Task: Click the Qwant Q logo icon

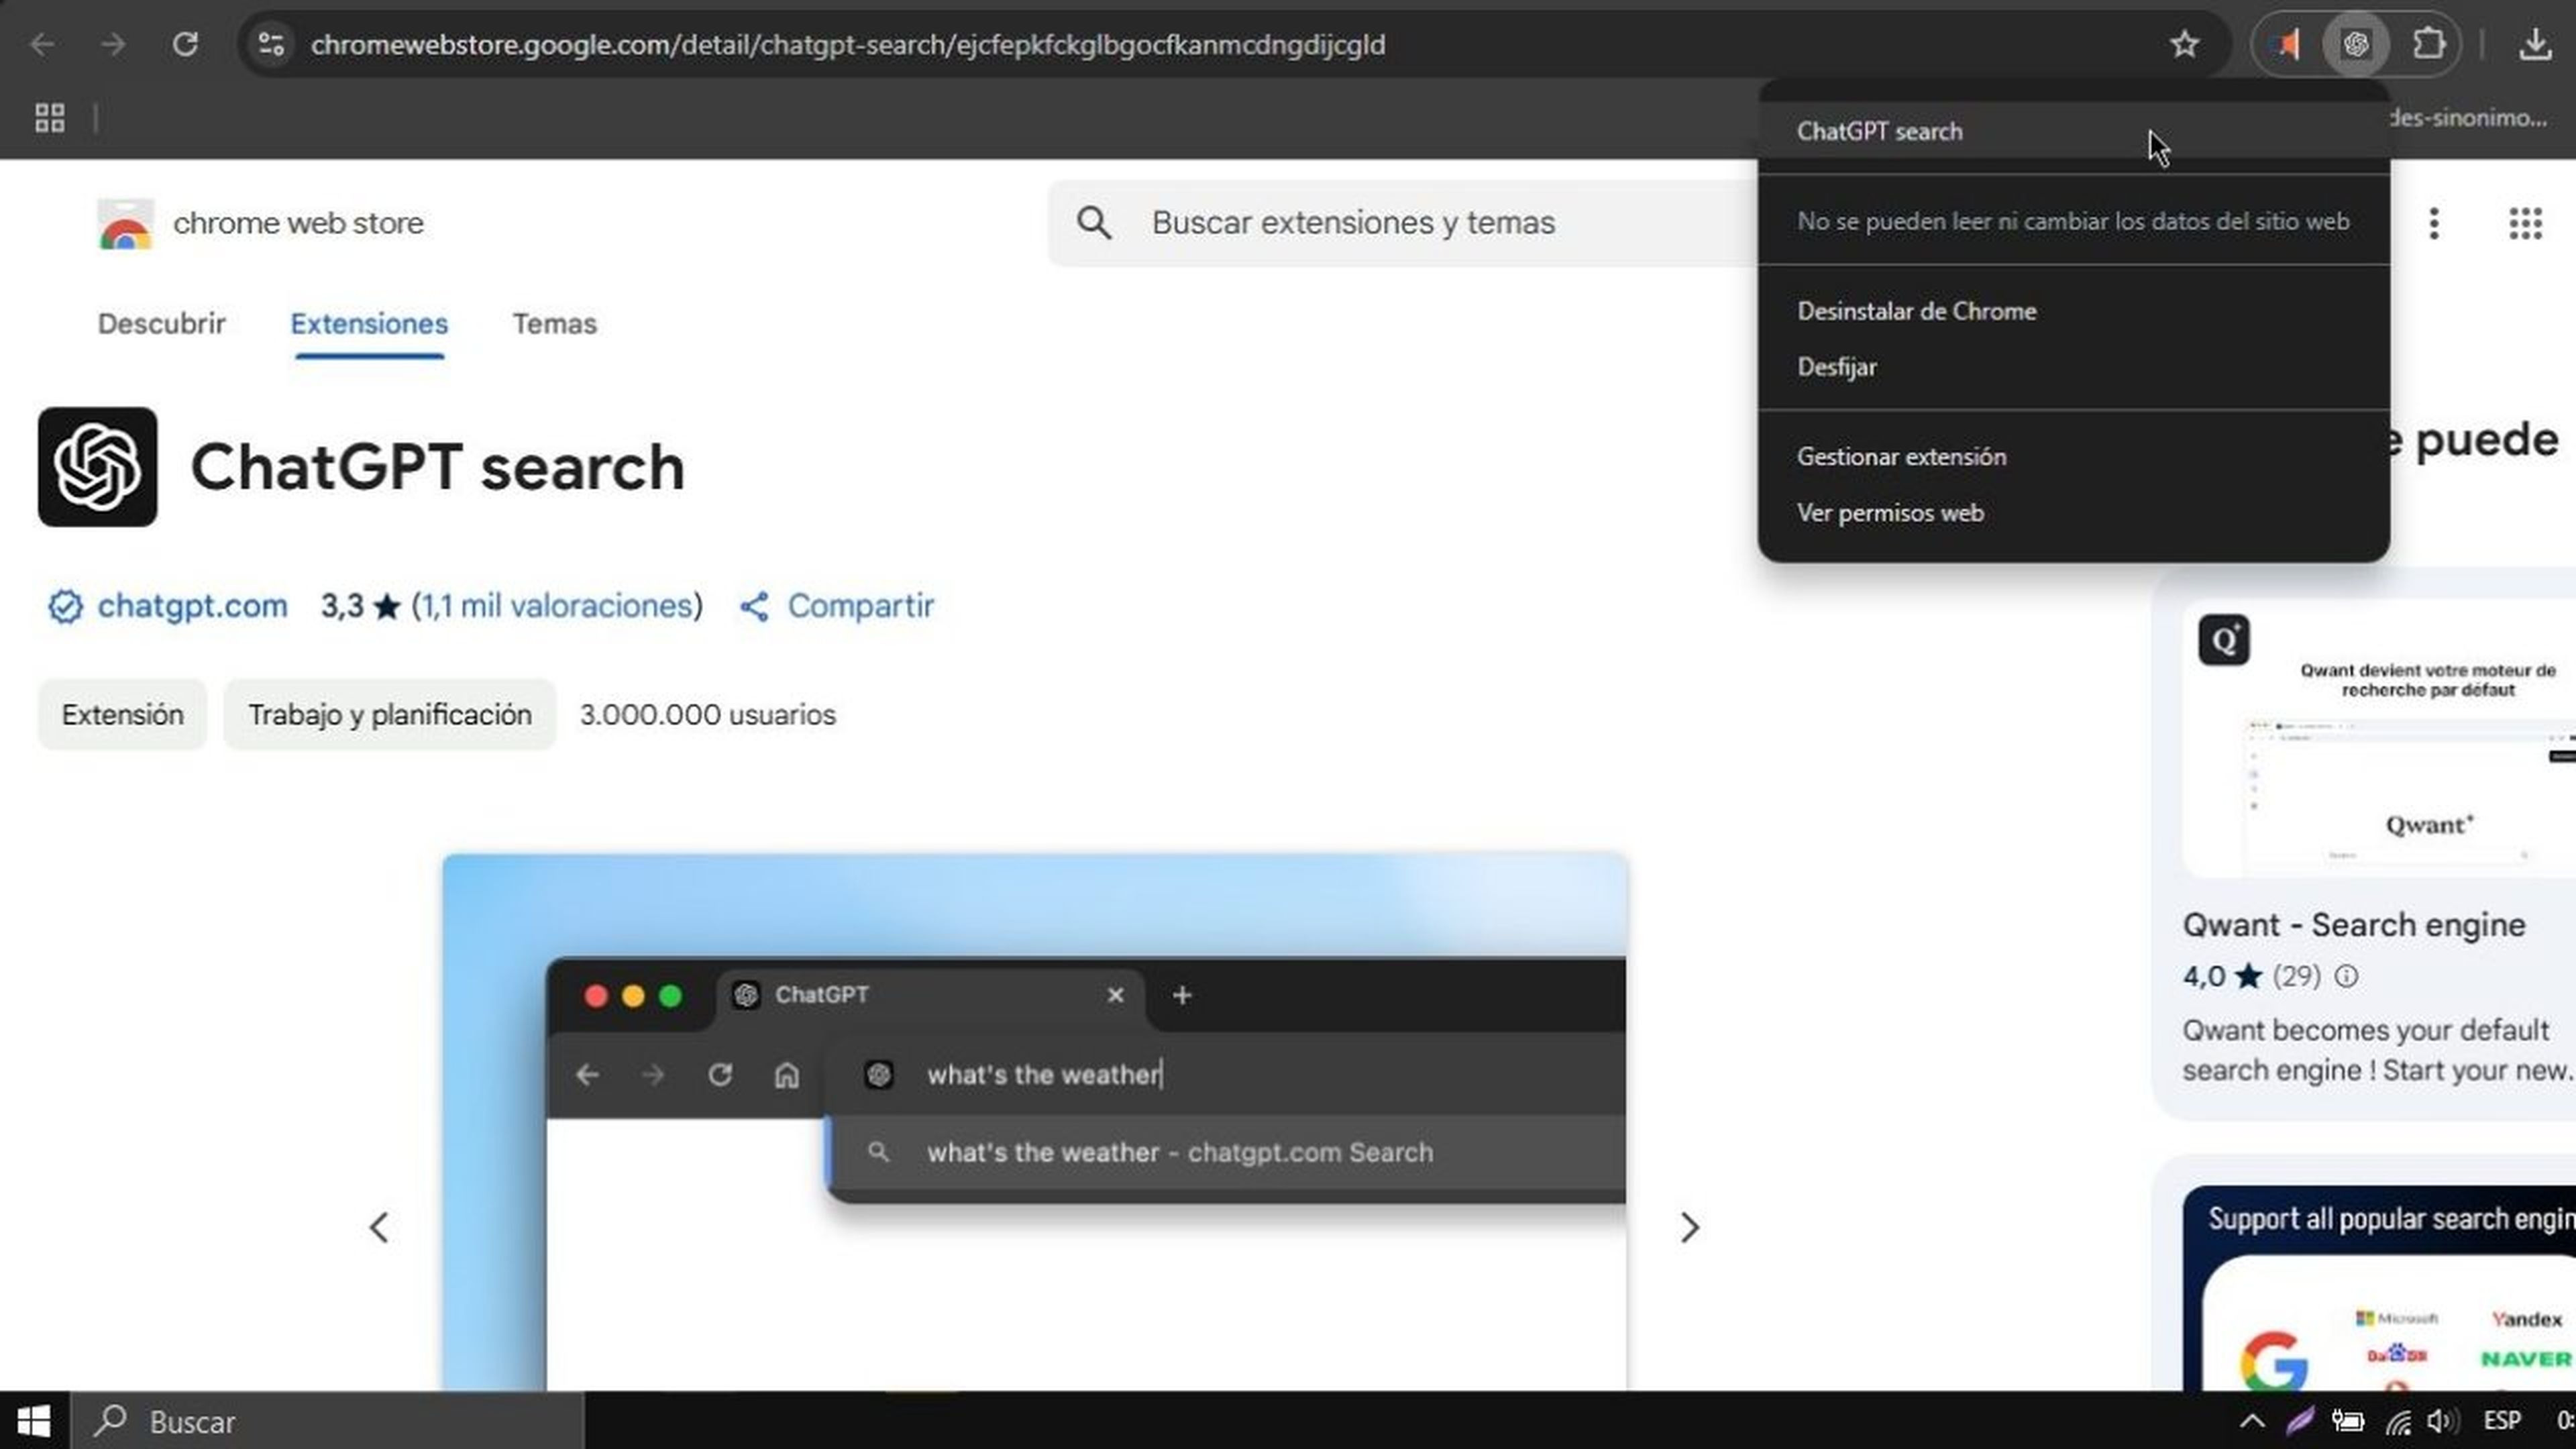Action: pos(2224,640)
